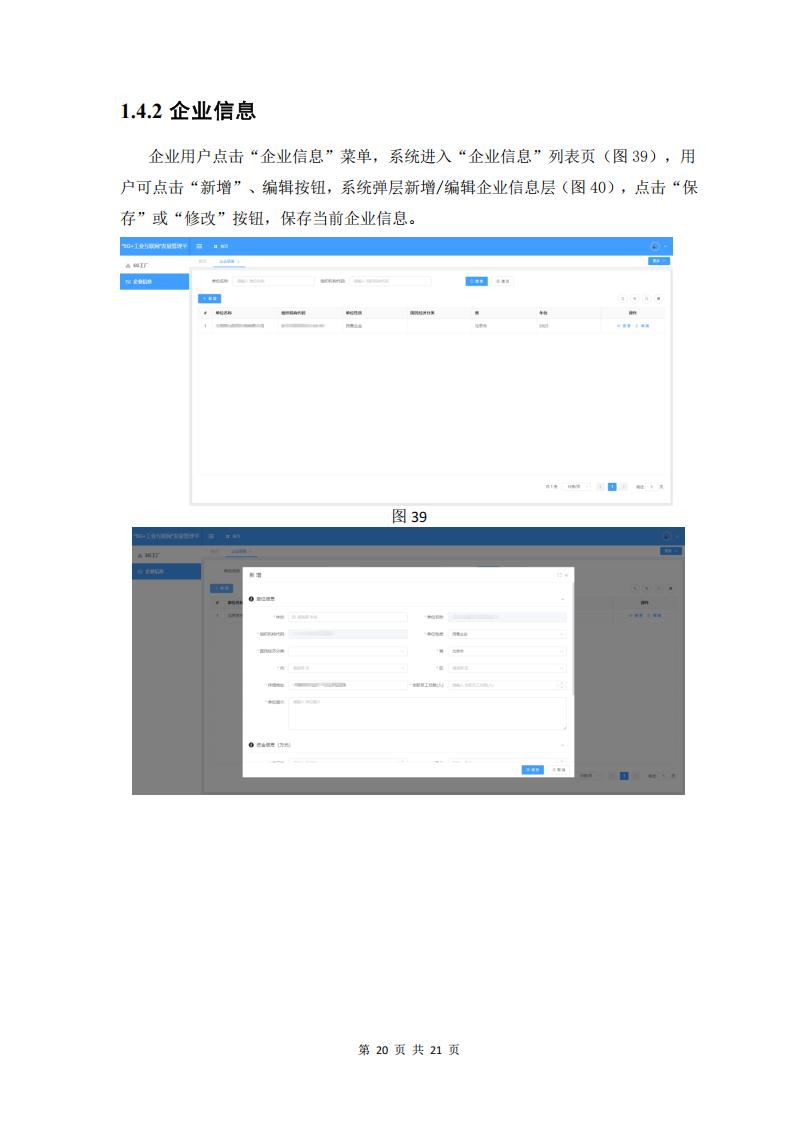Open the year picker field in 新增 dialog
Screen dimensions: 794x1123
(348, 617)
